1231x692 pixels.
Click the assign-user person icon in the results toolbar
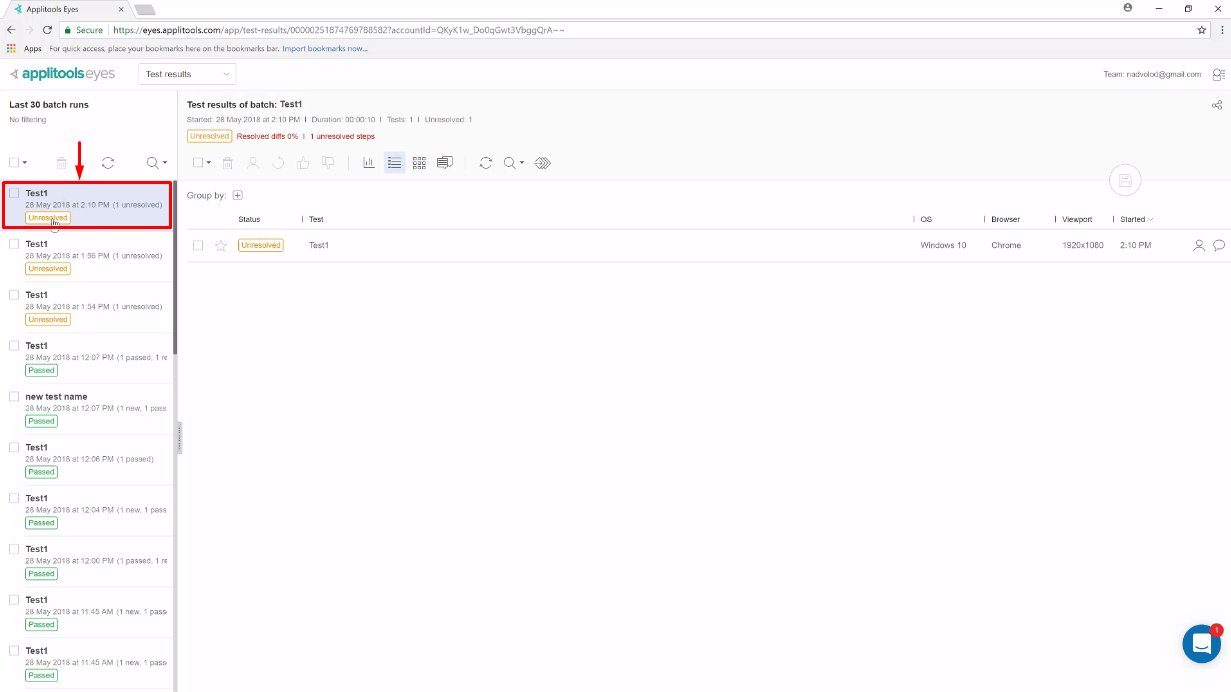(x=253, y=162)
